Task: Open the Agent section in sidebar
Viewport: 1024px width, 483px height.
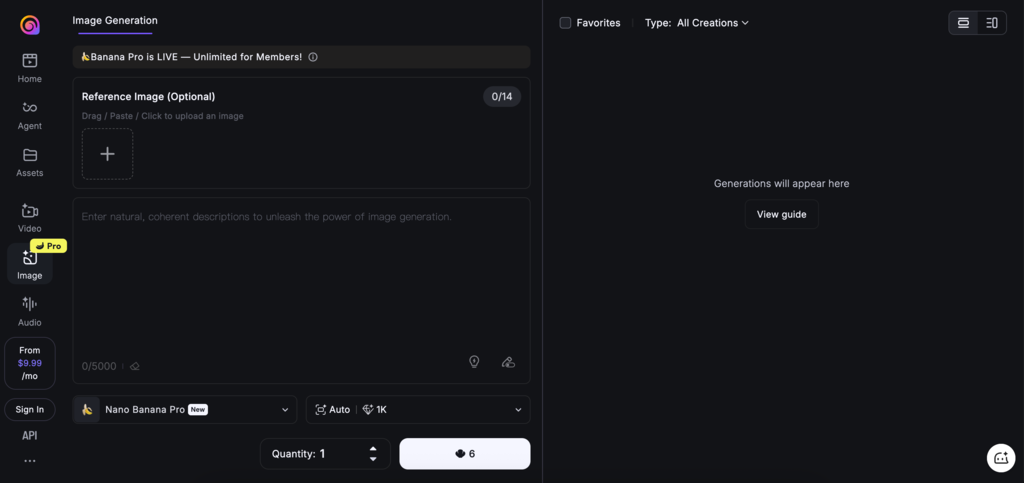Action: click(x=30, y=114)
